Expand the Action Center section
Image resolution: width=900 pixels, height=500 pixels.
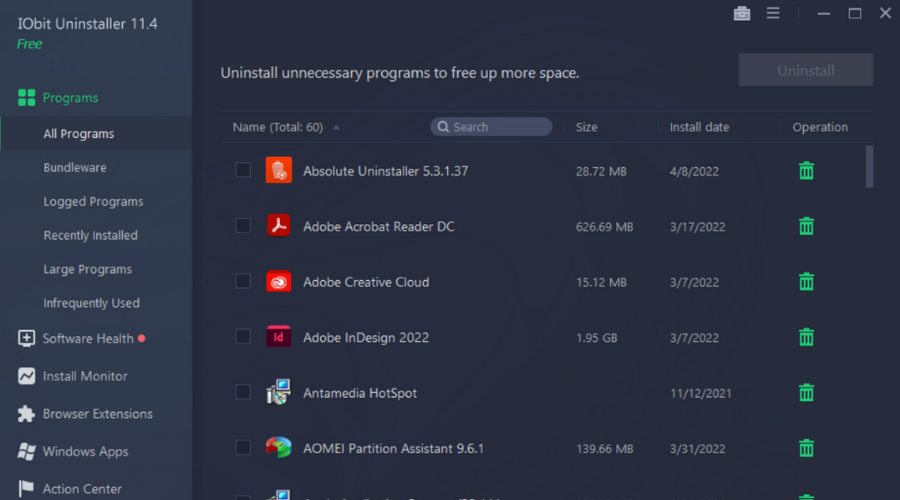82,489
